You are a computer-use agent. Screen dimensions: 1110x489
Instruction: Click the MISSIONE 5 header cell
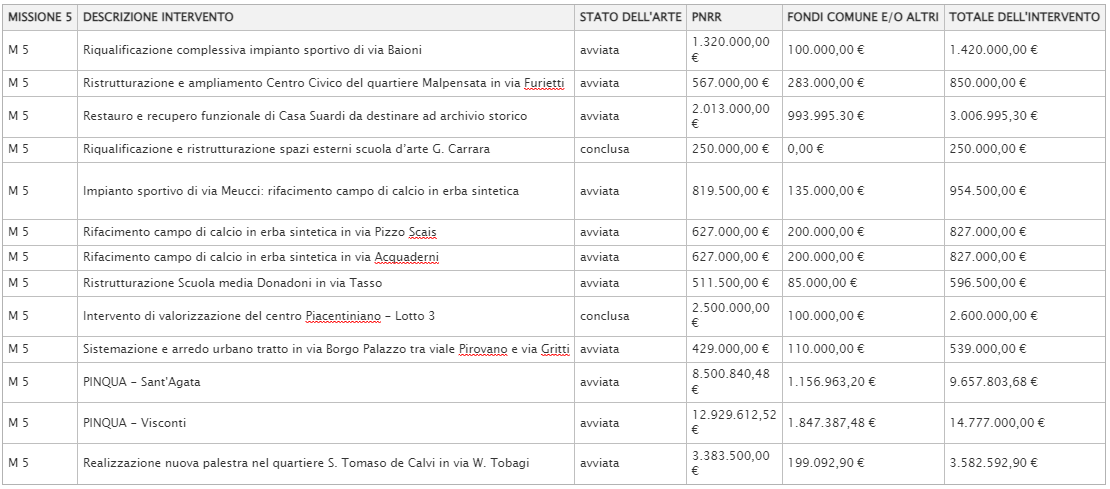tap(40, 17)
